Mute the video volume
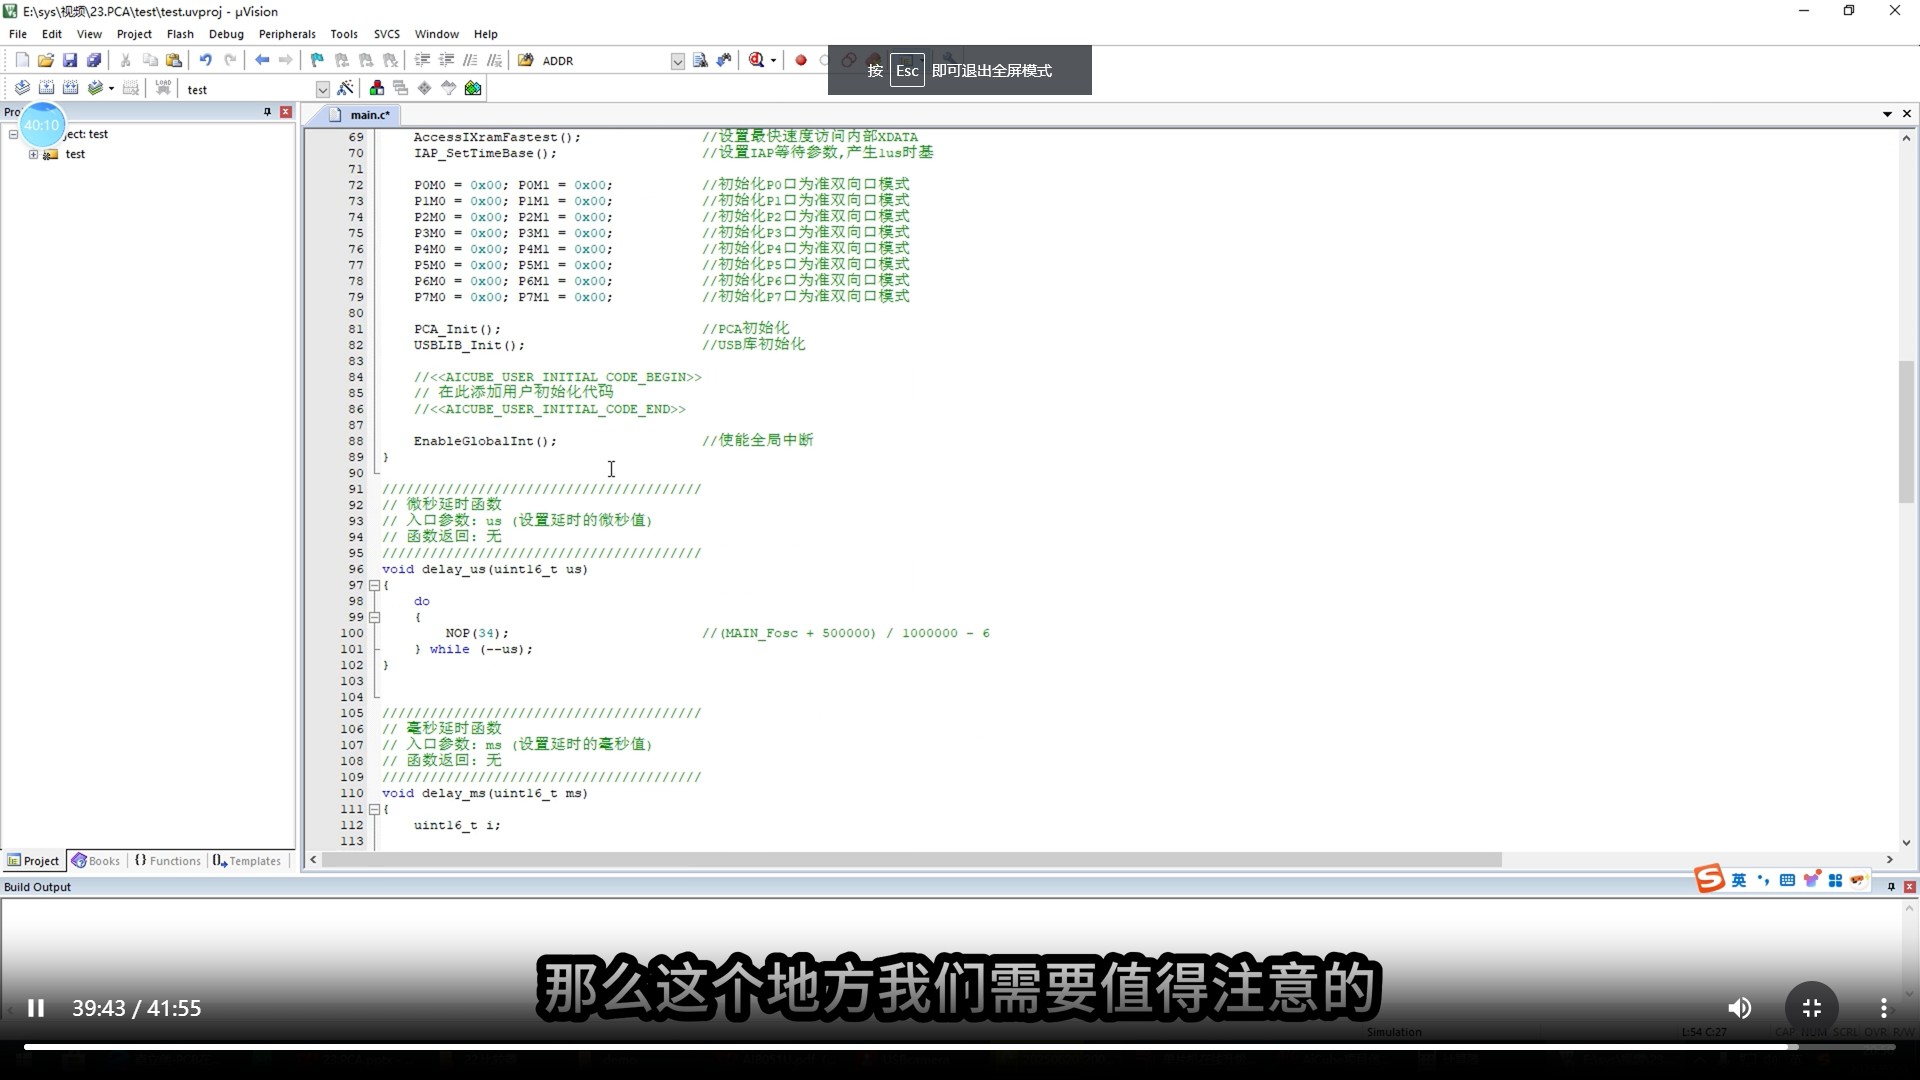The image size is (1920, 1080). [x=1740, y=1008]
